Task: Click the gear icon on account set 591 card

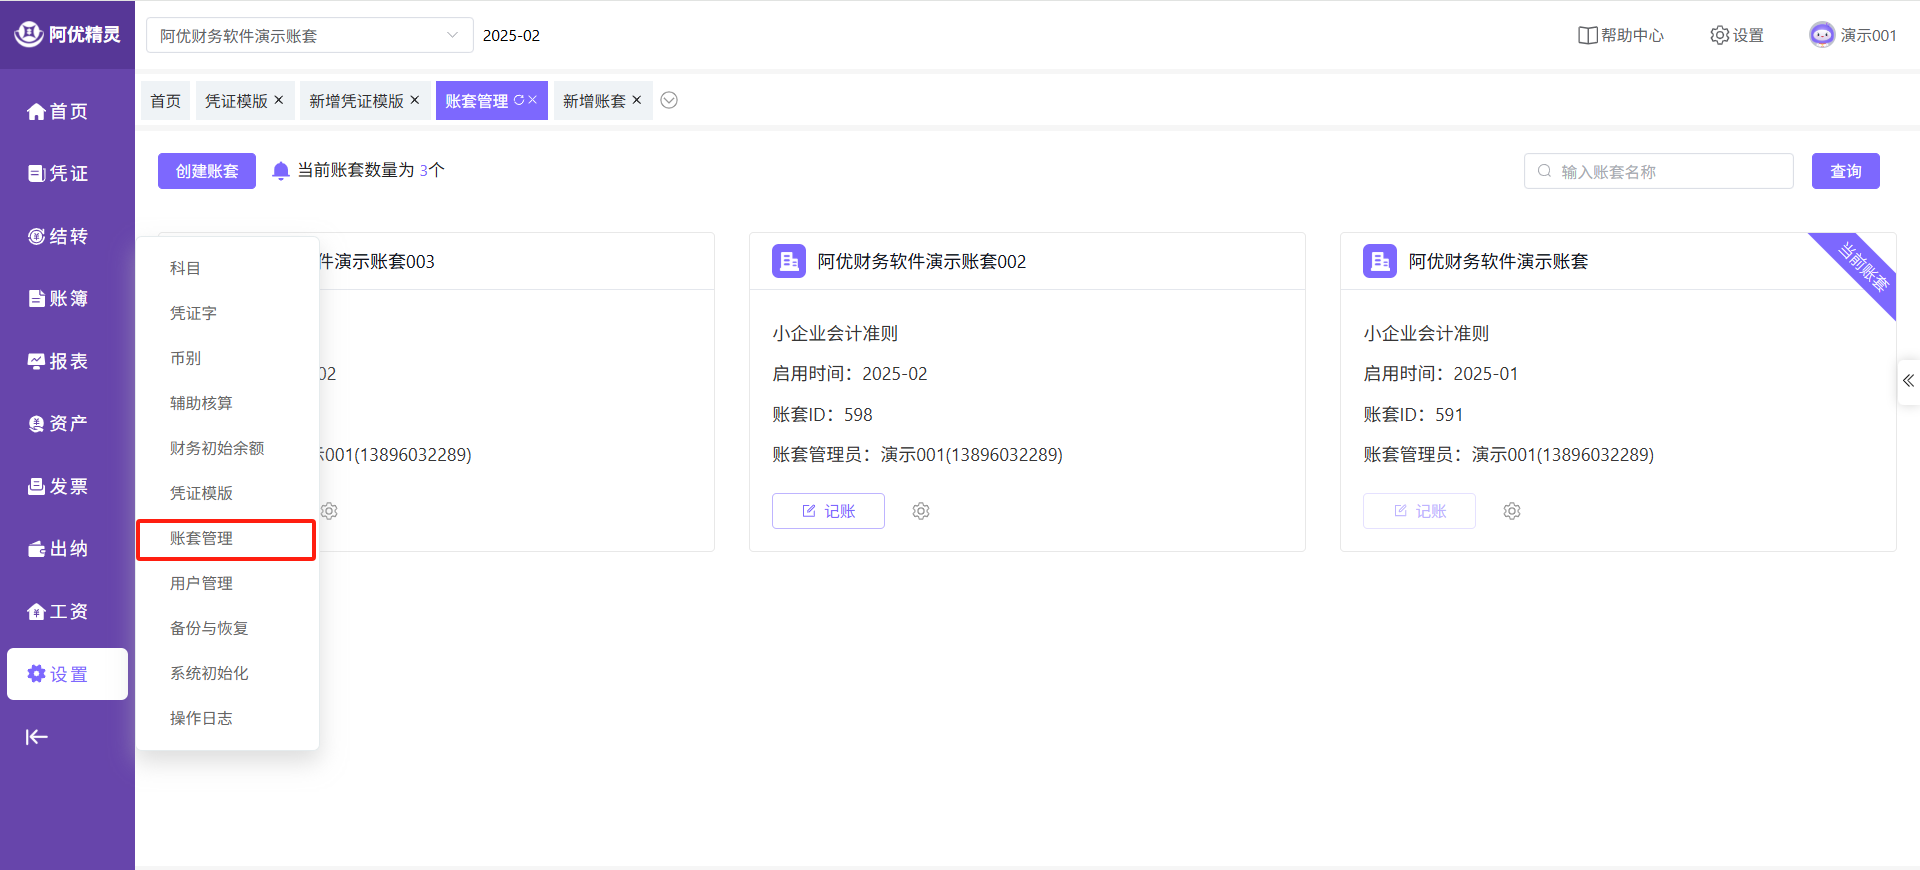Action: (1512, 511)
